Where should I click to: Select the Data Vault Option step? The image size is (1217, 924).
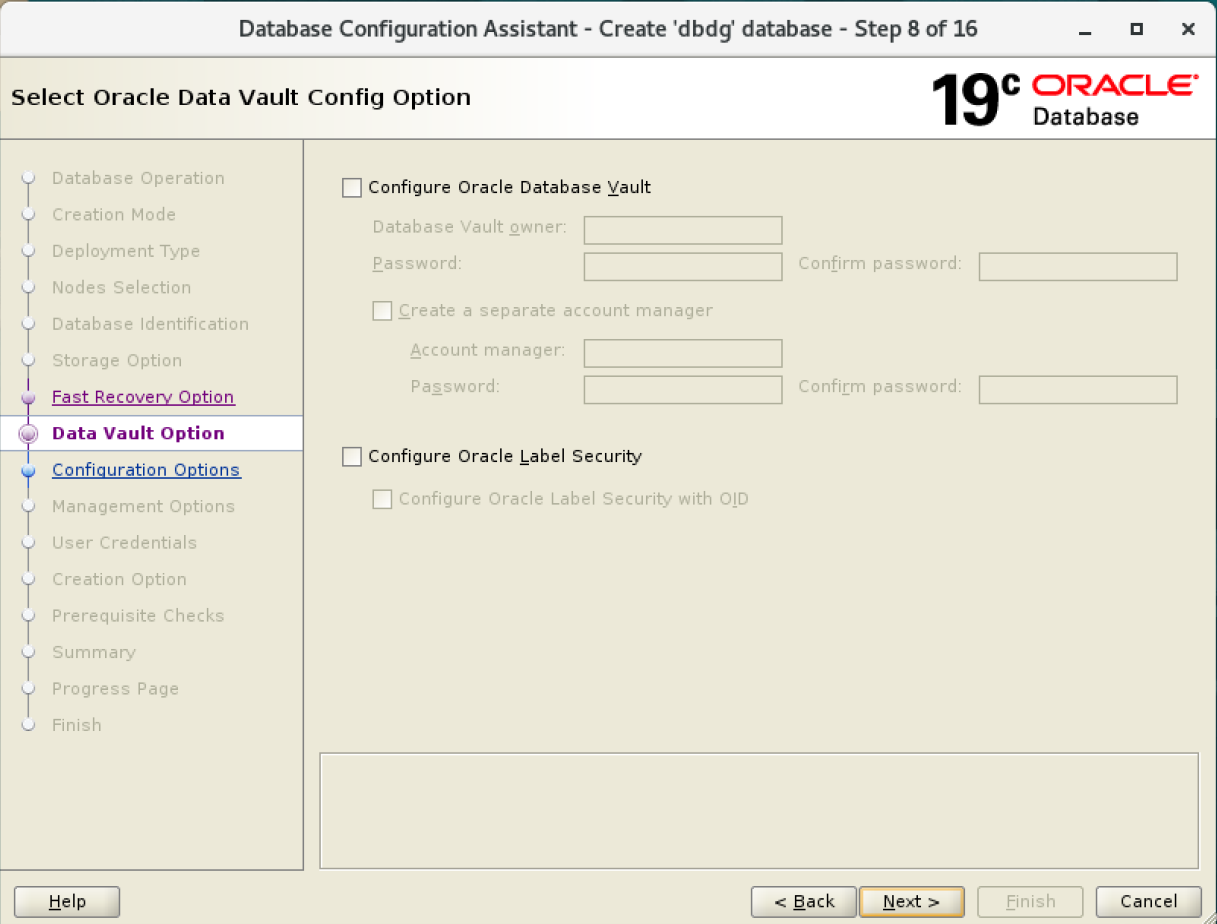tap(138, 433)
